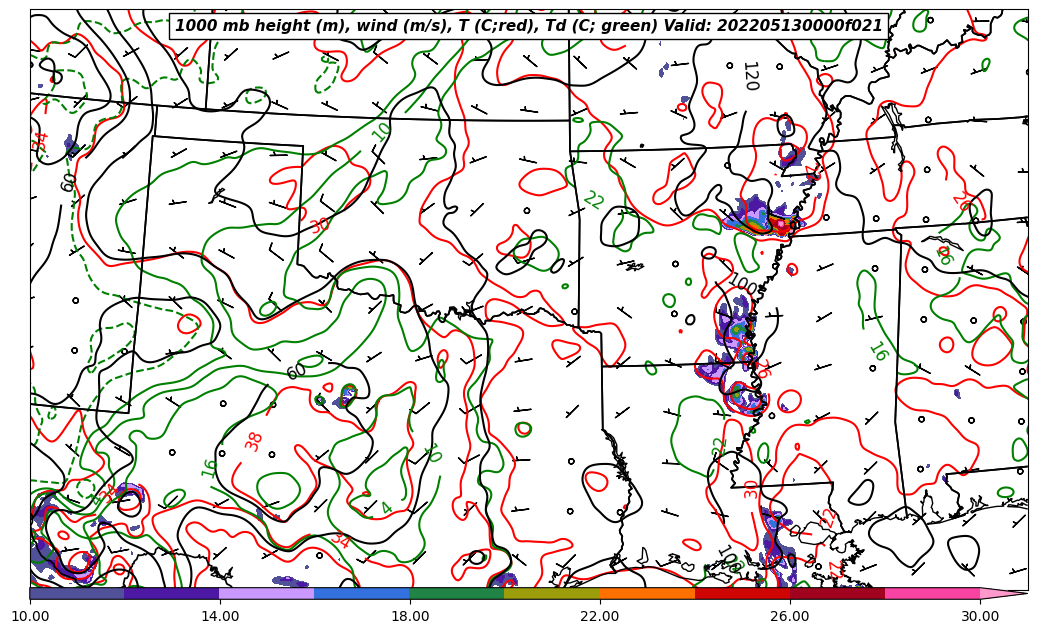The height and width of the screenshot is (633, 1037).
Task: Pick the olive colorbar segment ending at 22.00
Action: coord(552,593)
